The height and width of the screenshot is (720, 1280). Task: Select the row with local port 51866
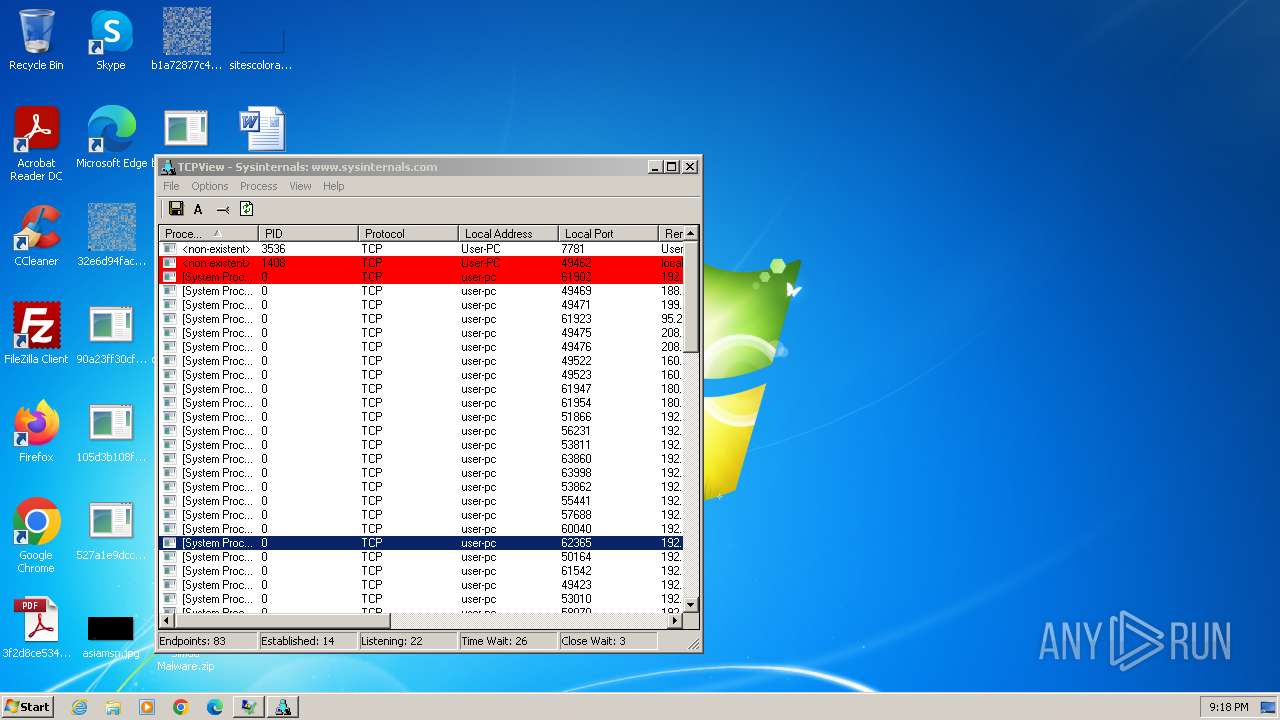tap(421, 417)
